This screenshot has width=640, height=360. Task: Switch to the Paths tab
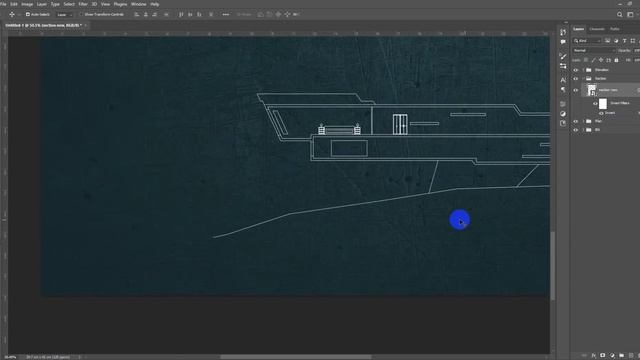click(x=615, y=29)
